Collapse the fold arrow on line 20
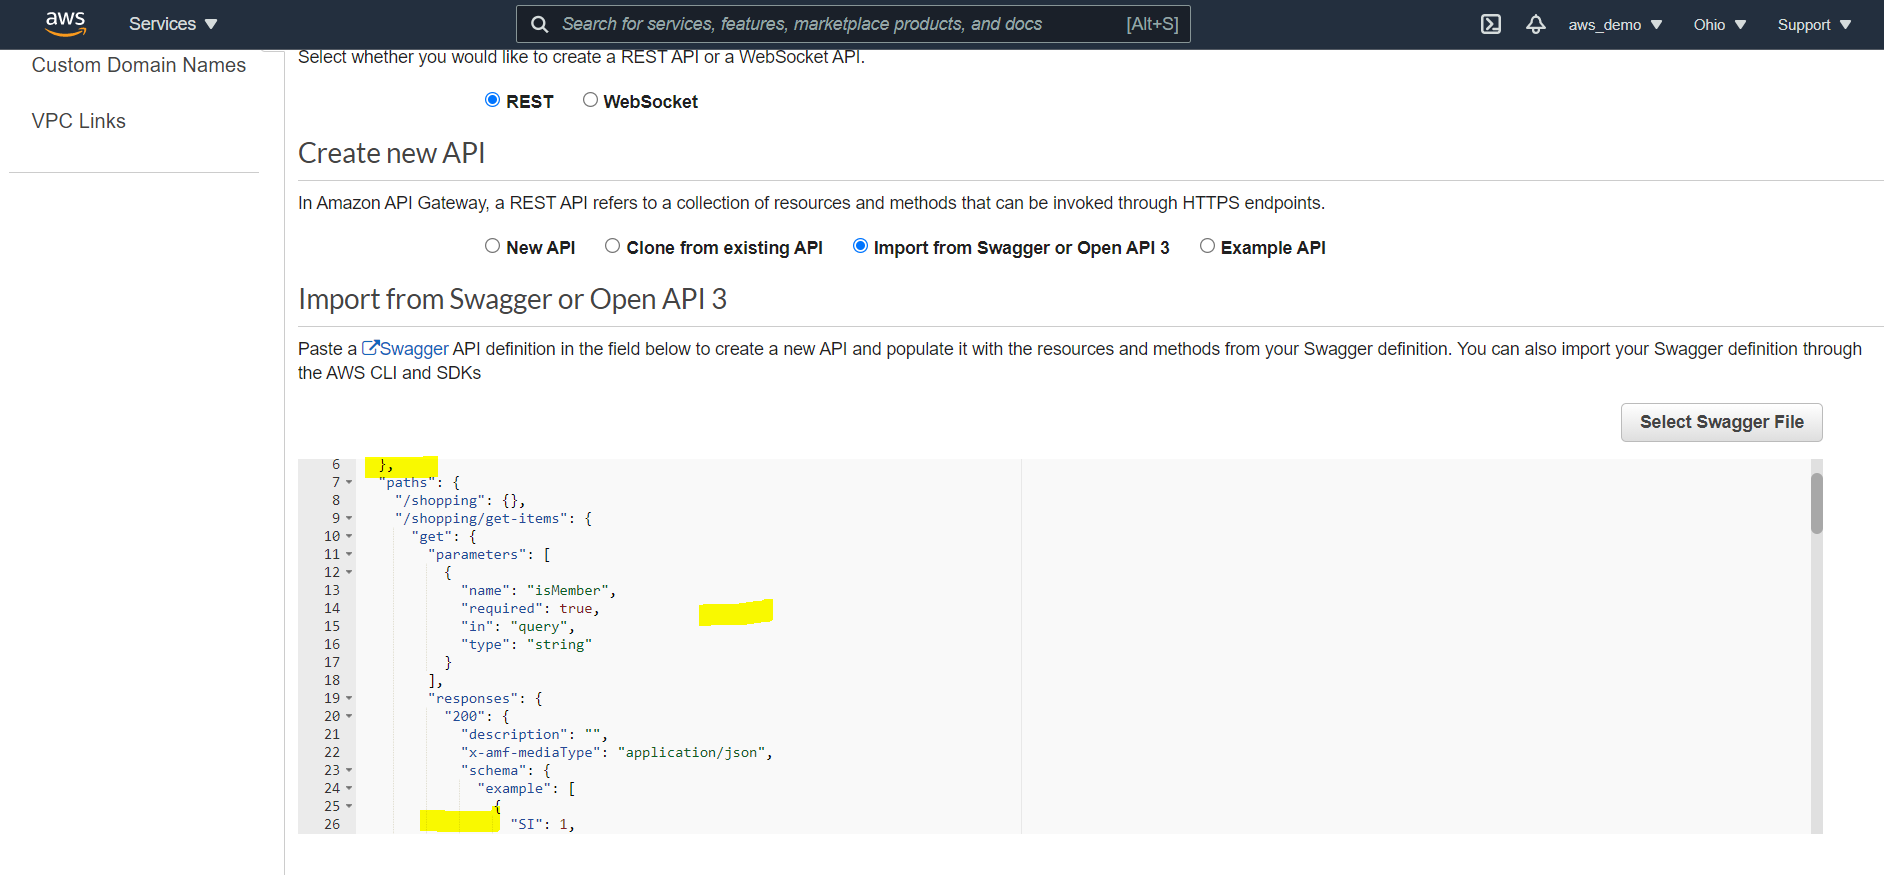Image resolution: width=1884 pixels, height=875 pixels. pos(349,716)
